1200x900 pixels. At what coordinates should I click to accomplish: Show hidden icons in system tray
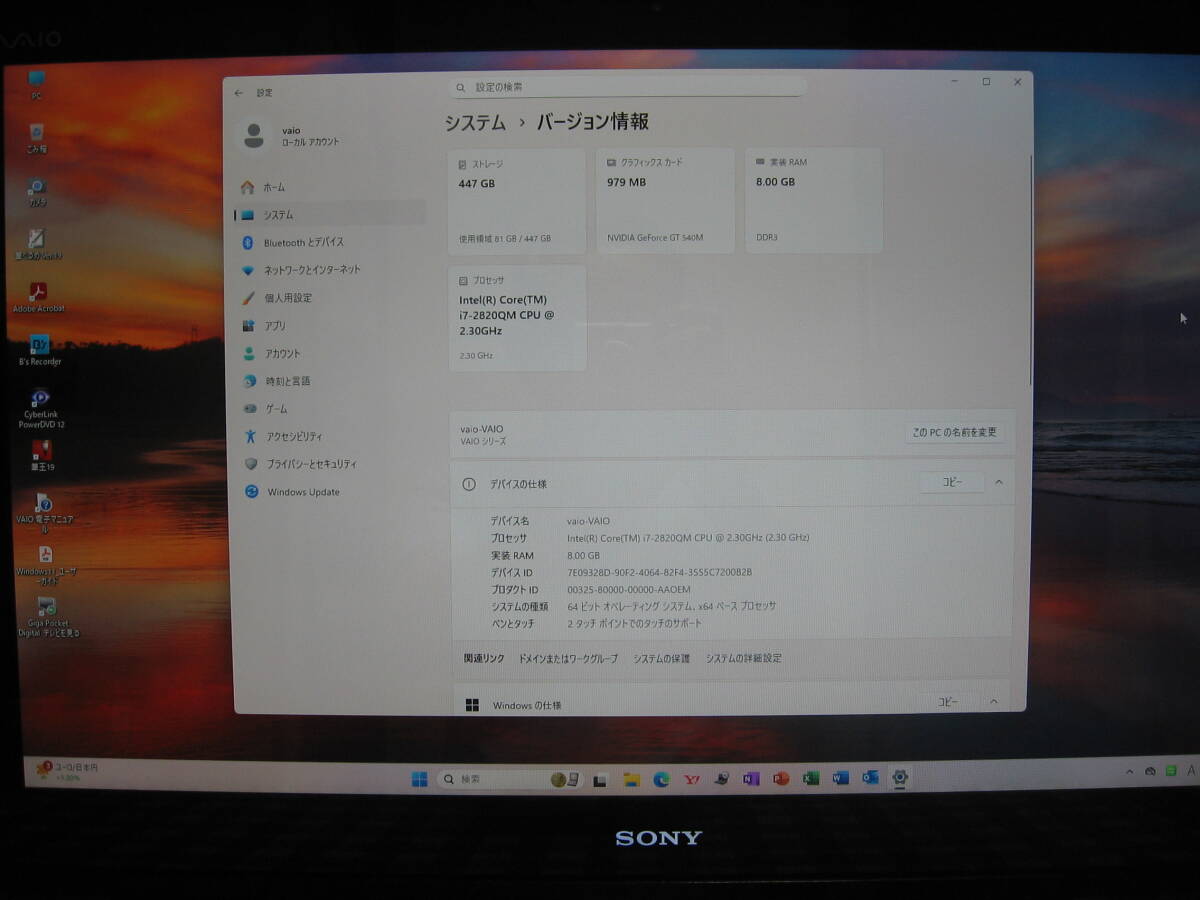click(x=1130, y=771)
